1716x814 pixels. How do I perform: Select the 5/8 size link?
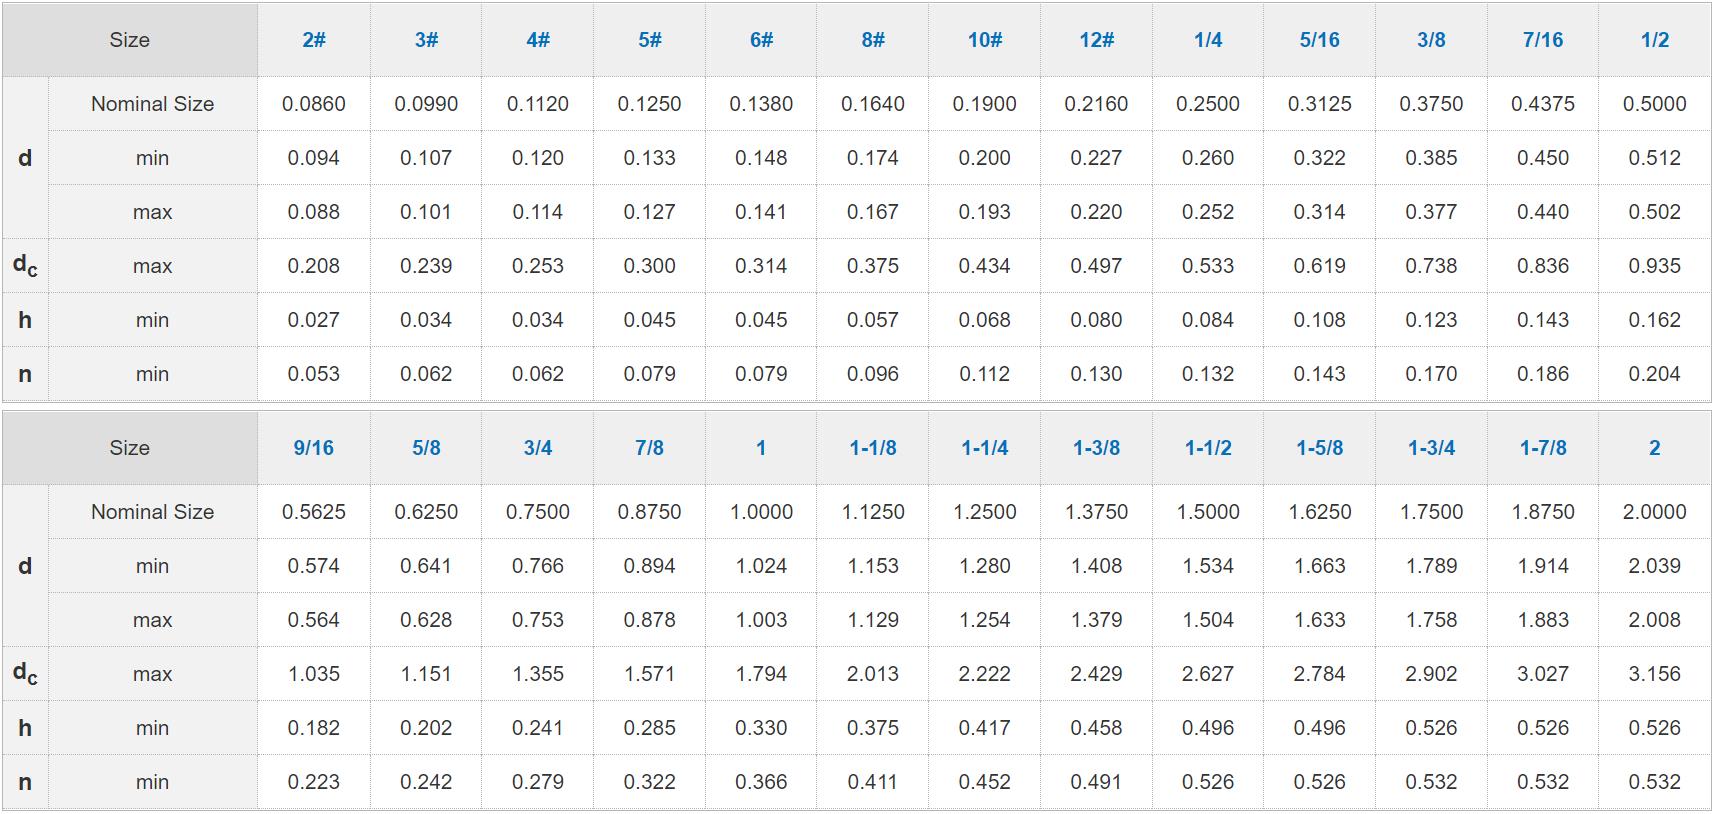426,448
